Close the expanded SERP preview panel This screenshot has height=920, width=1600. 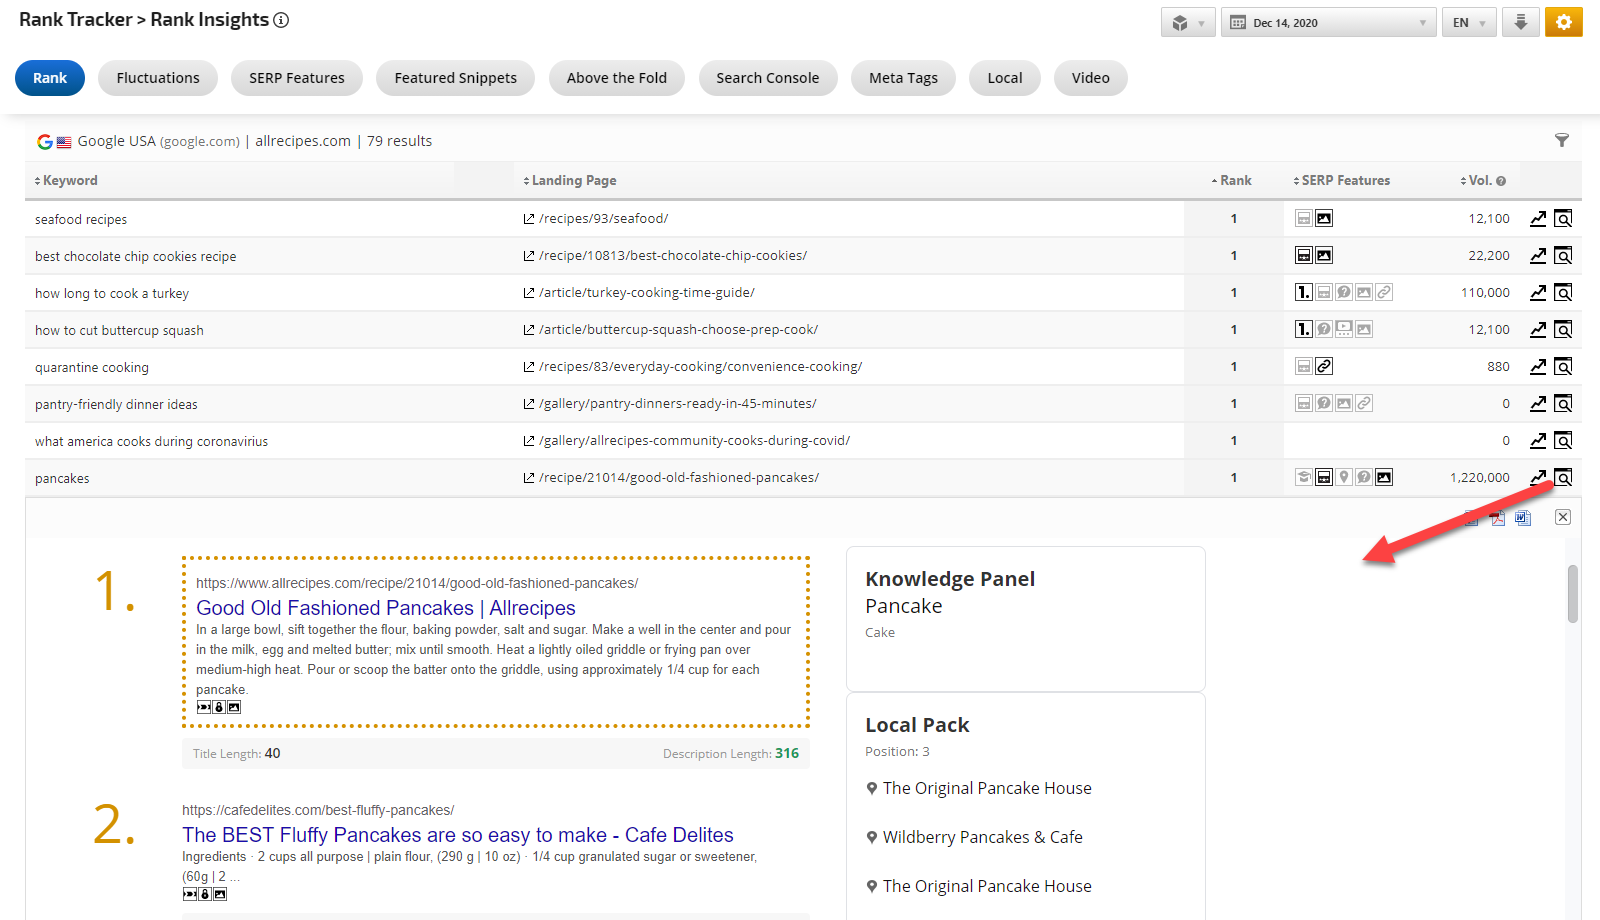1563,517
